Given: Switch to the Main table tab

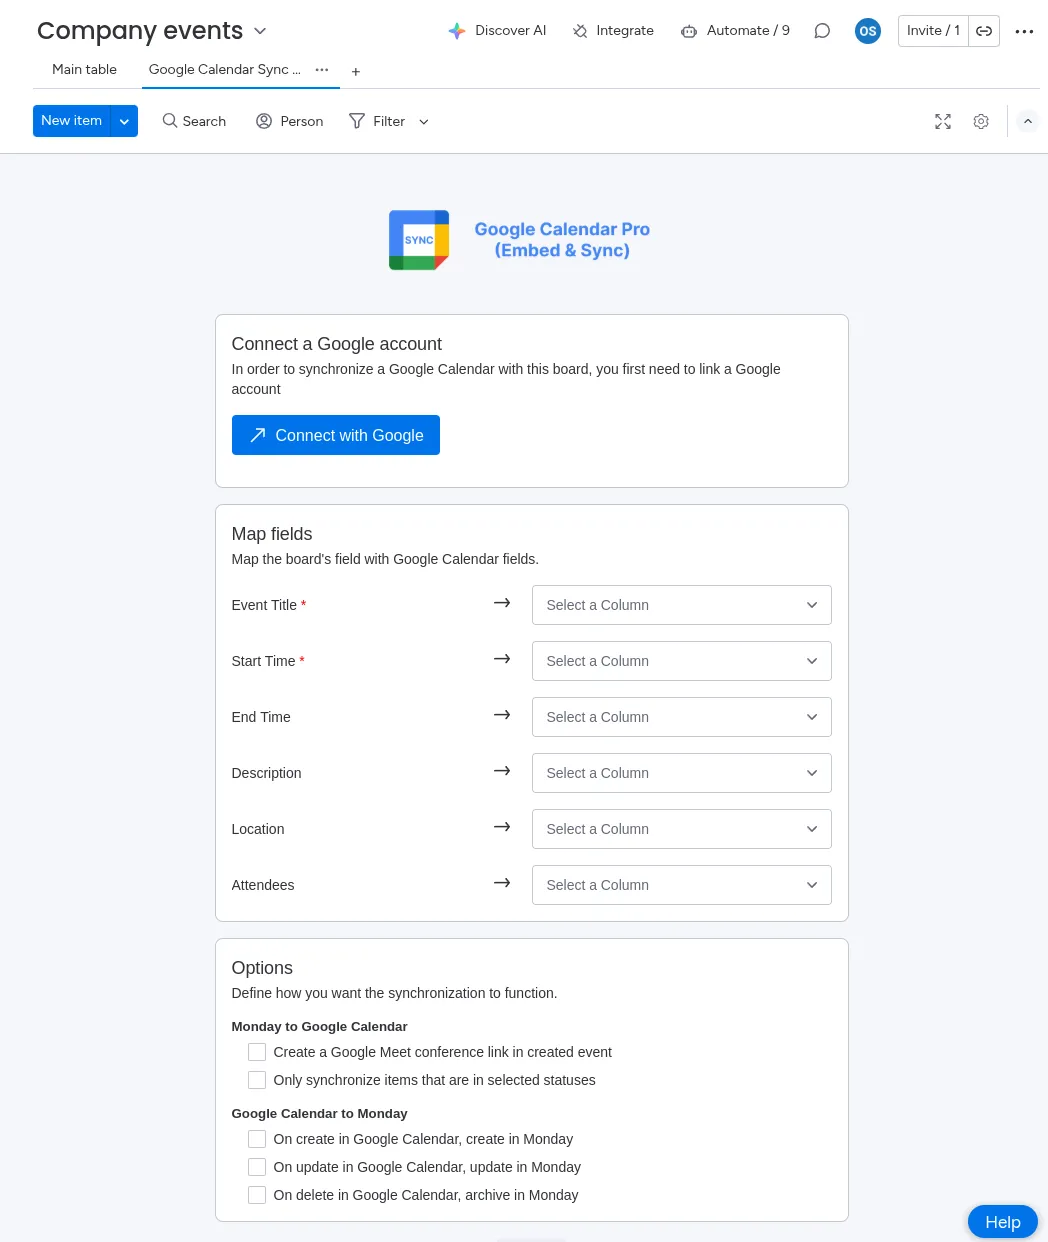Looking at the screenshot, I should click(x=85, y=70).
